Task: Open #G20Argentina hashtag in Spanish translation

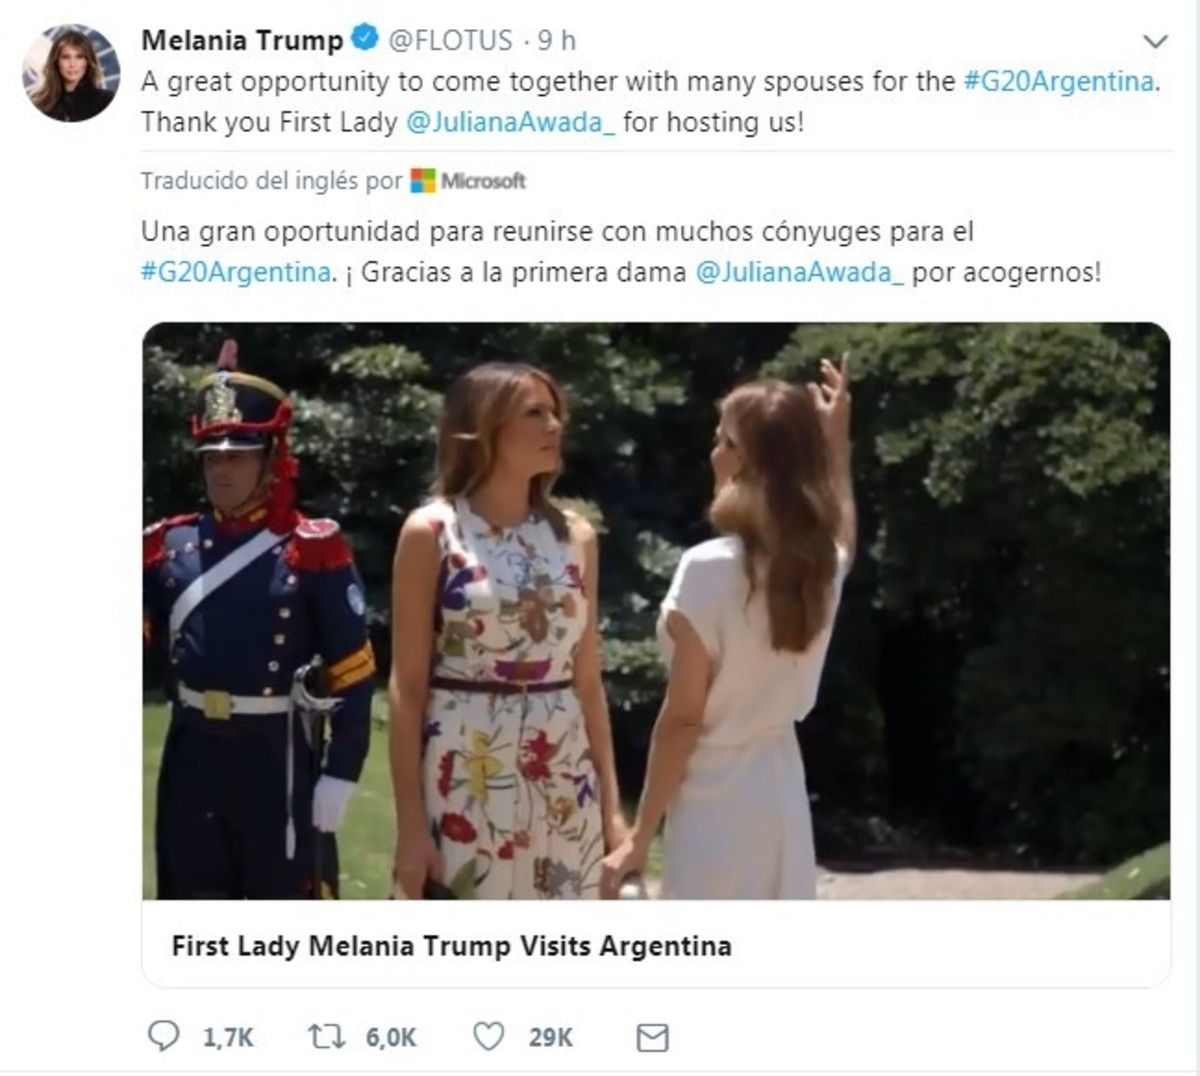Action: 236,272
